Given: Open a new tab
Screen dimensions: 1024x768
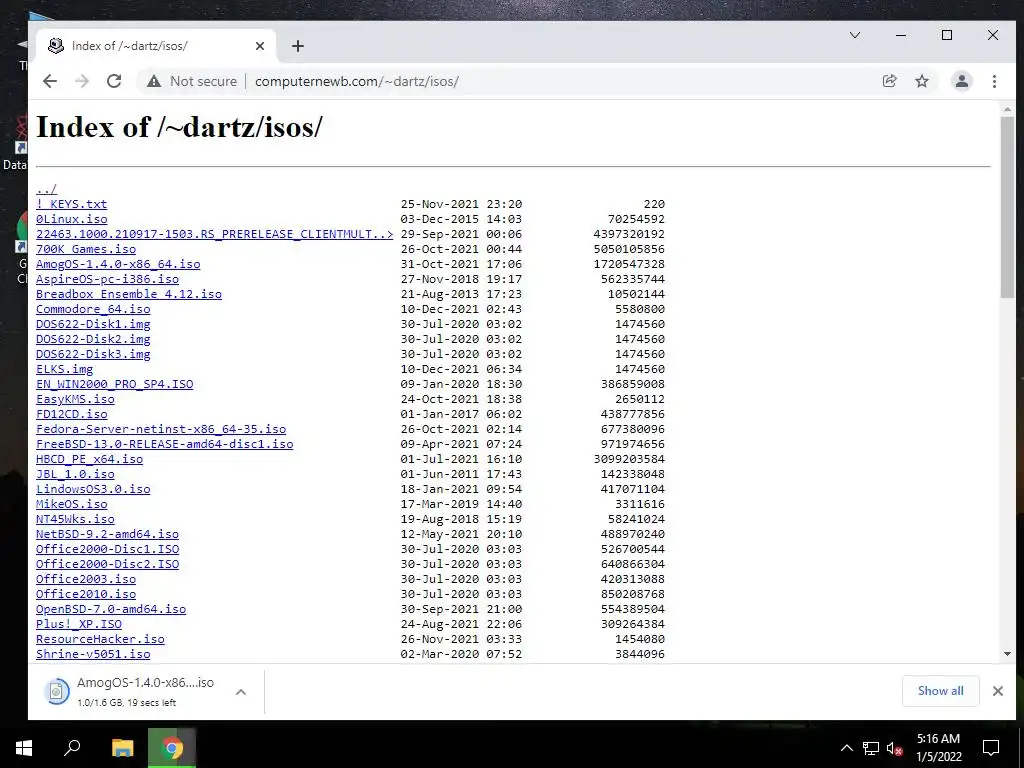Looking at the screenshot, I should click(x=298, y=46).
